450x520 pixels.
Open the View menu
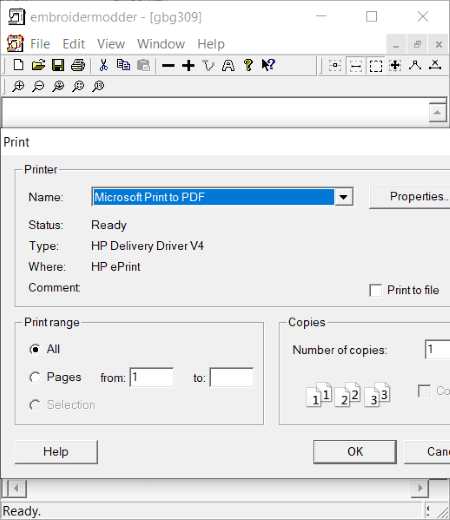(x=111, y=44)
